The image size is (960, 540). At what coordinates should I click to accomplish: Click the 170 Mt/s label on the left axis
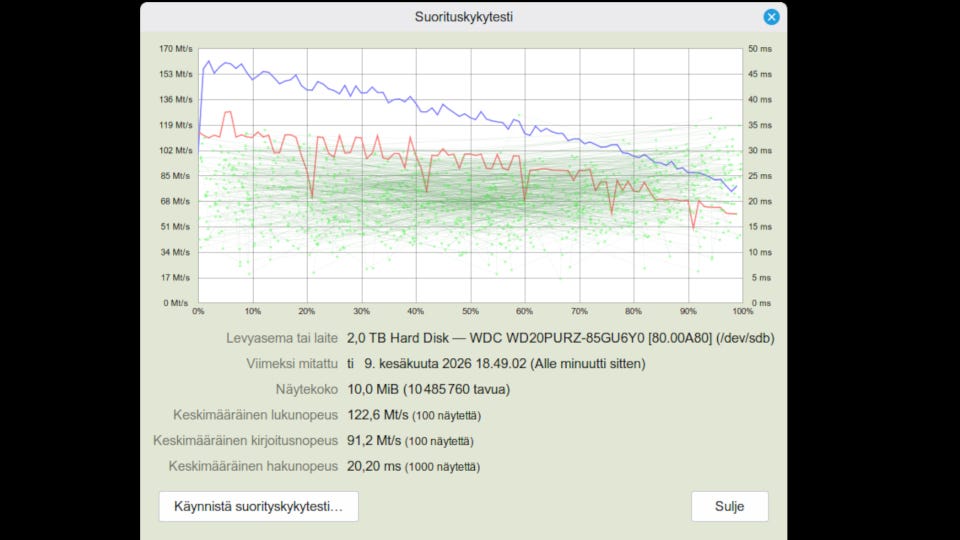[x=176, y=48]
